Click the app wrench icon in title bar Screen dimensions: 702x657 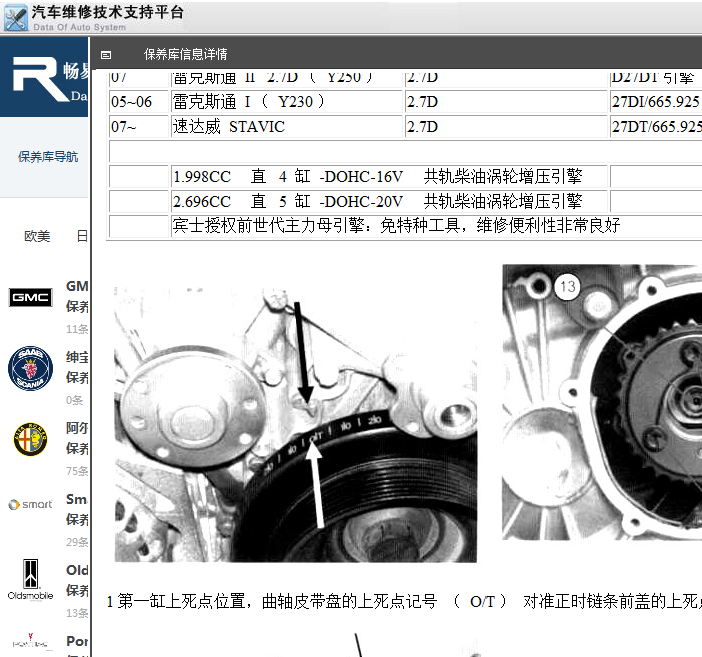[15, 18]
